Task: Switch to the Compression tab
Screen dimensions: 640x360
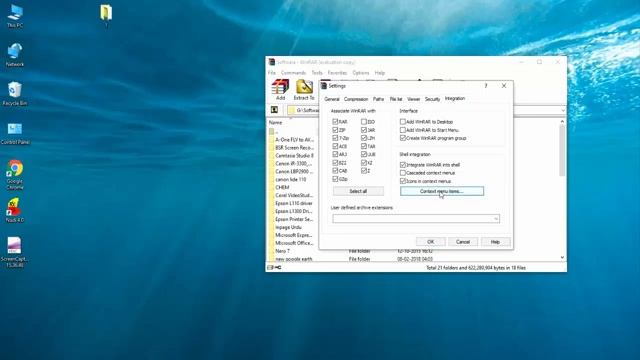Action: pos(356,99)
